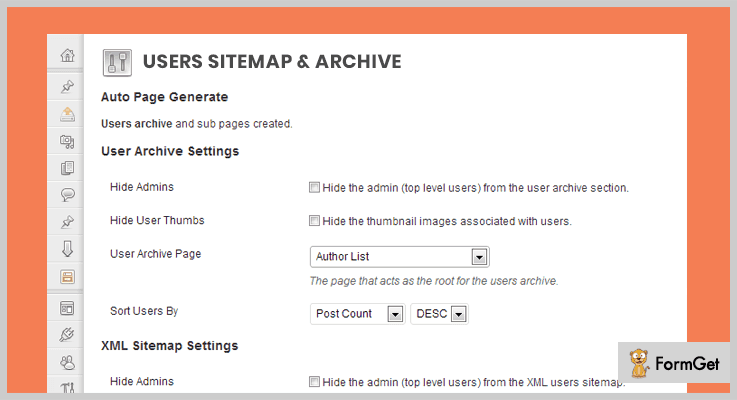Tick Hide Admins under XML Sitemap Settings
The width and height of the screenshot is (737, 400).
314,382
